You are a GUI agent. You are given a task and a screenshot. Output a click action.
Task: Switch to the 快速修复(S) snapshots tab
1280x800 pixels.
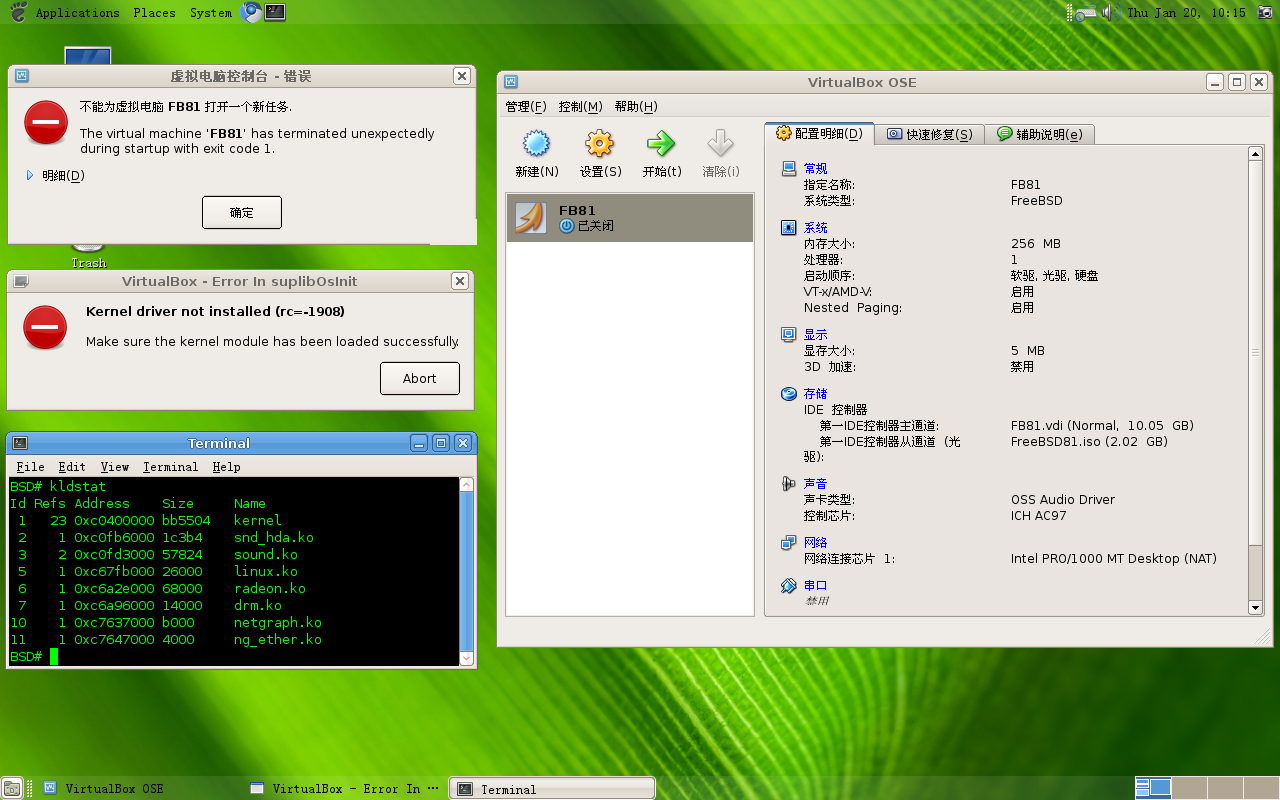pyautogui.click(x=929, y=134)
